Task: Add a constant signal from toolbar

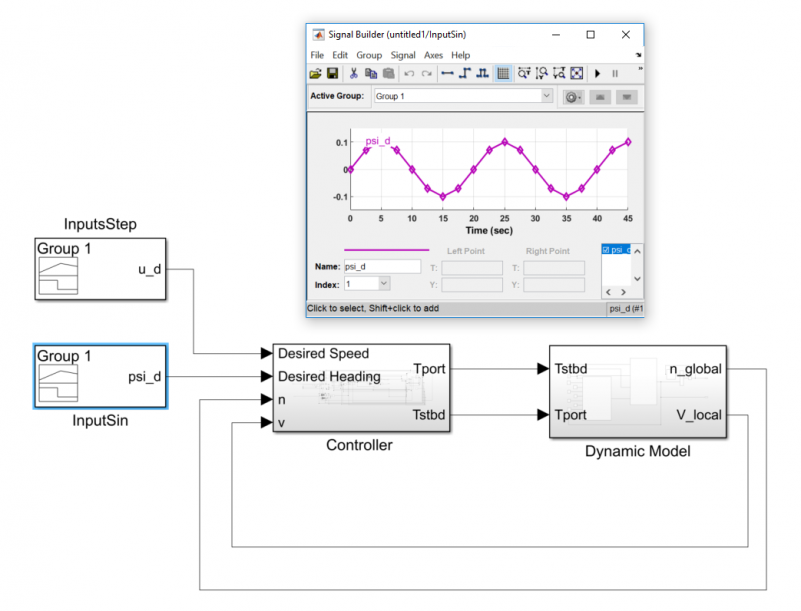Action: tap(447, 73)
